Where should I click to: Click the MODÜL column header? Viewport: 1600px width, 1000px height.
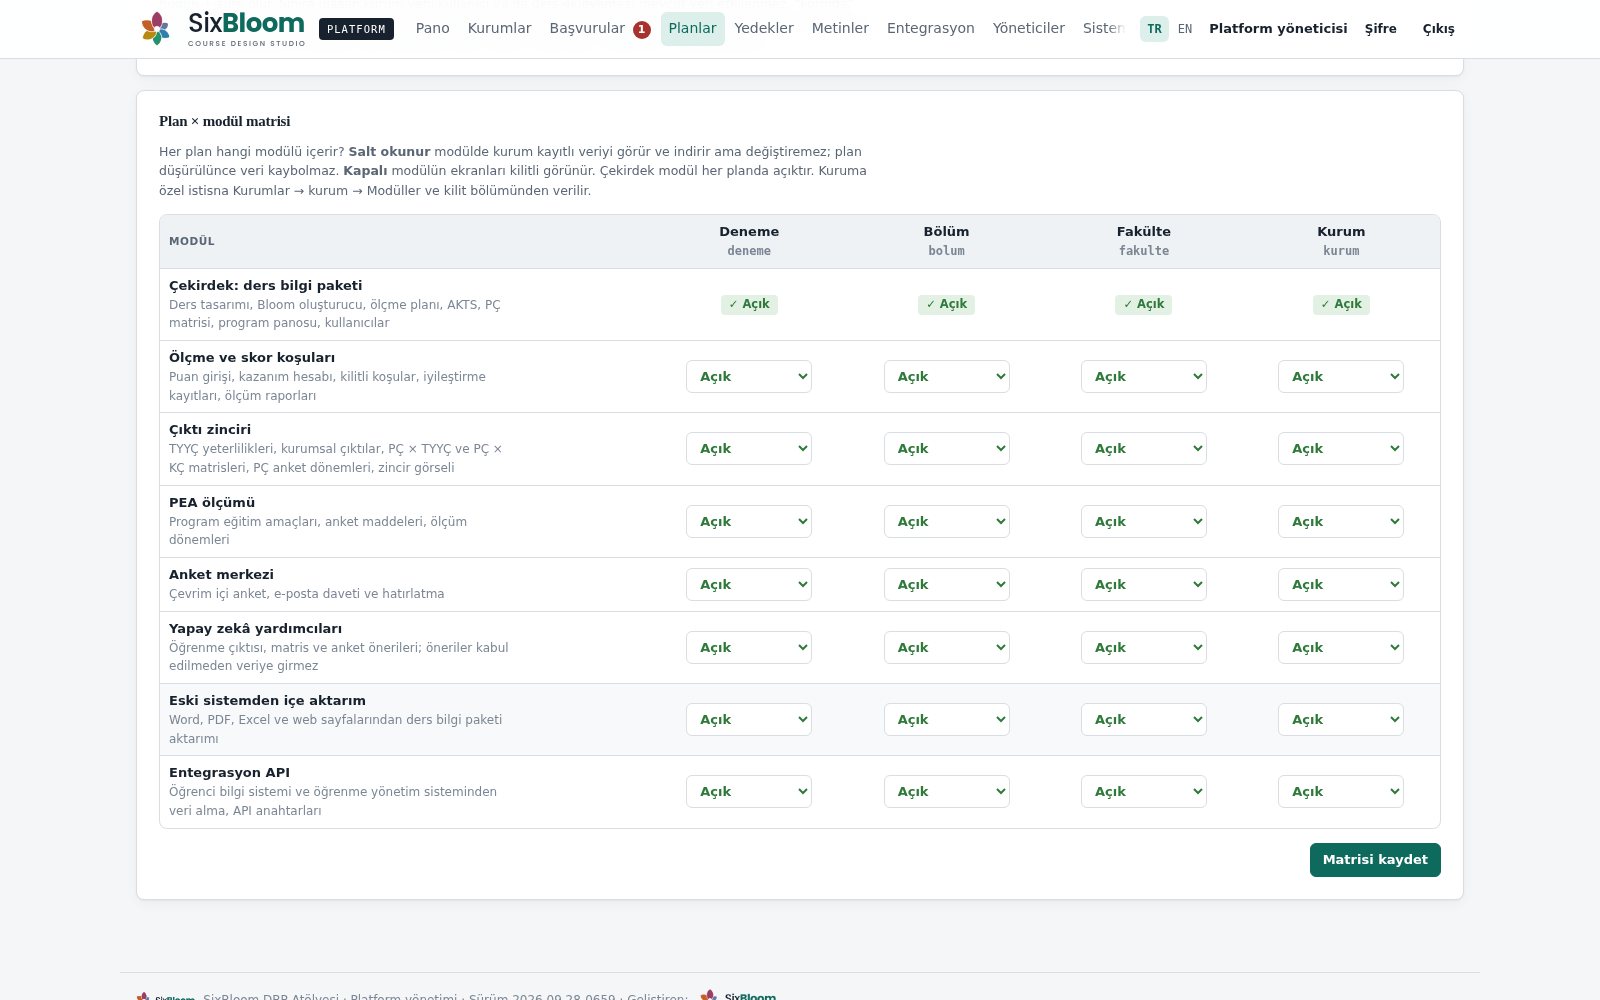192,241
